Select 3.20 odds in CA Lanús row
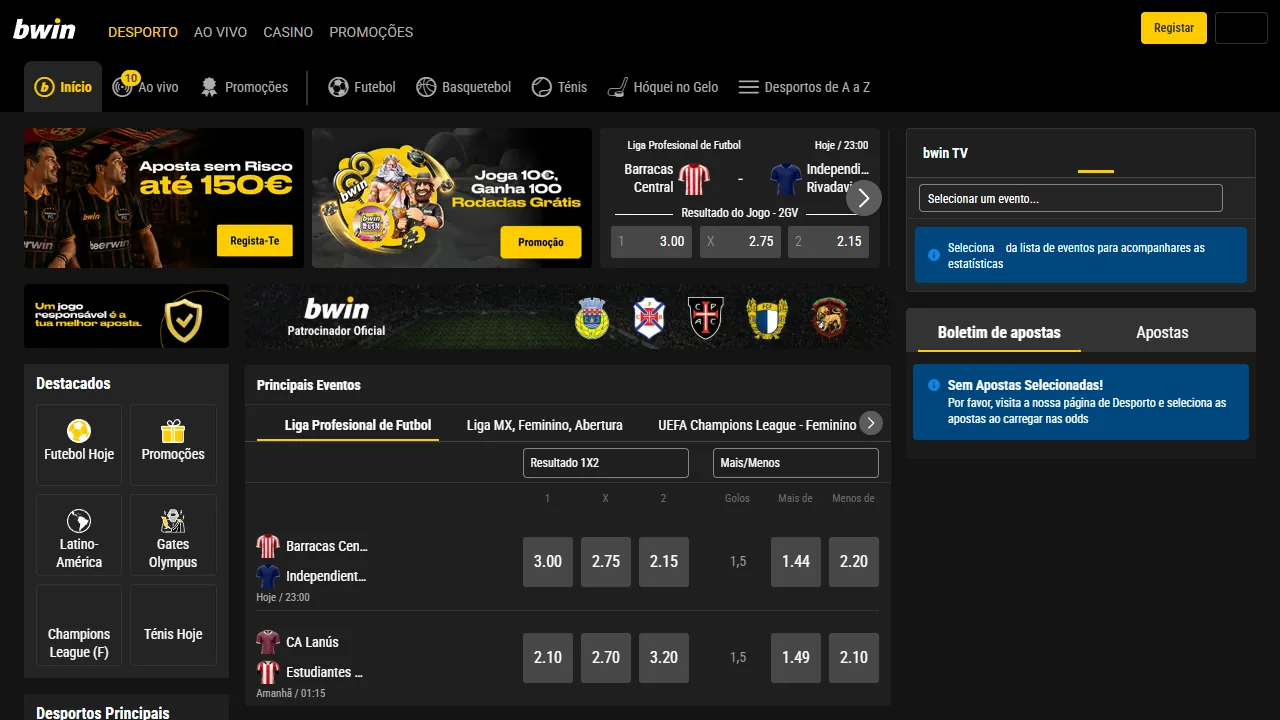The width and height of the screenshot is (1280, 720). [x=664, y=658]
